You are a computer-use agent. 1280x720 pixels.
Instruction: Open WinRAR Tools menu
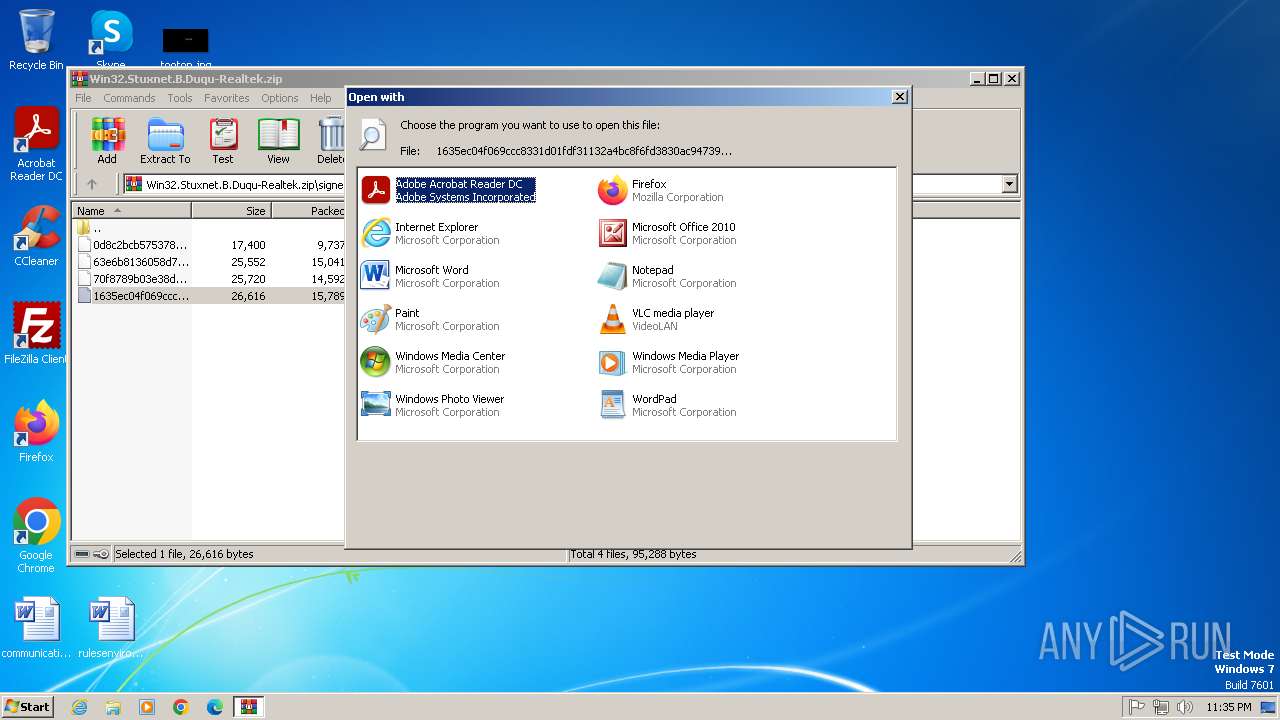click(x=180, y=98)
